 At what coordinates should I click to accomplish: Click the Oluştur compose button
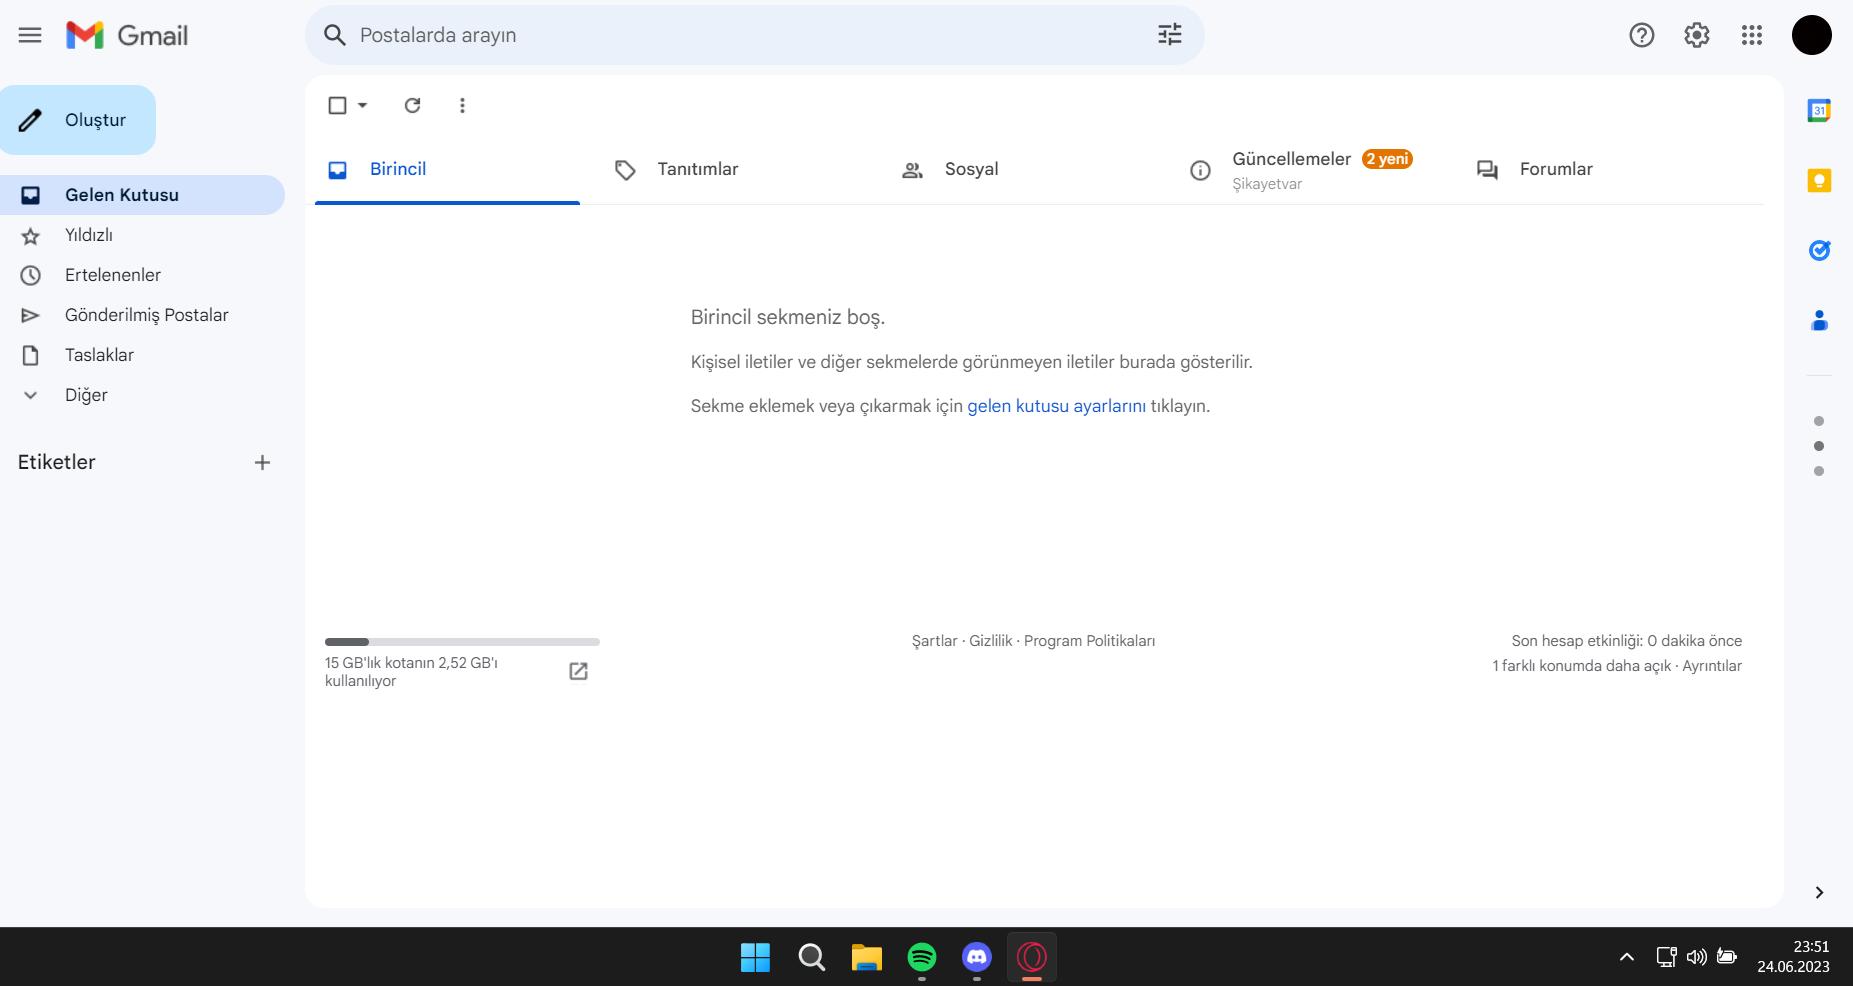78,120
